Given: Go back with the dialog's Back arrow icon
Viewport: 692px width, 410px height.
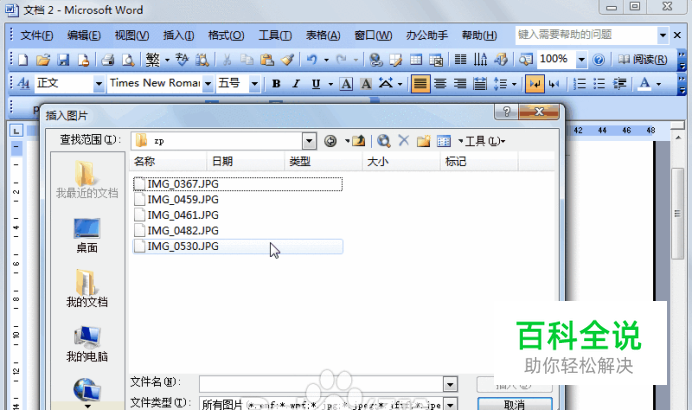Looking at the screenshot, I should click(x=331, y=141).
